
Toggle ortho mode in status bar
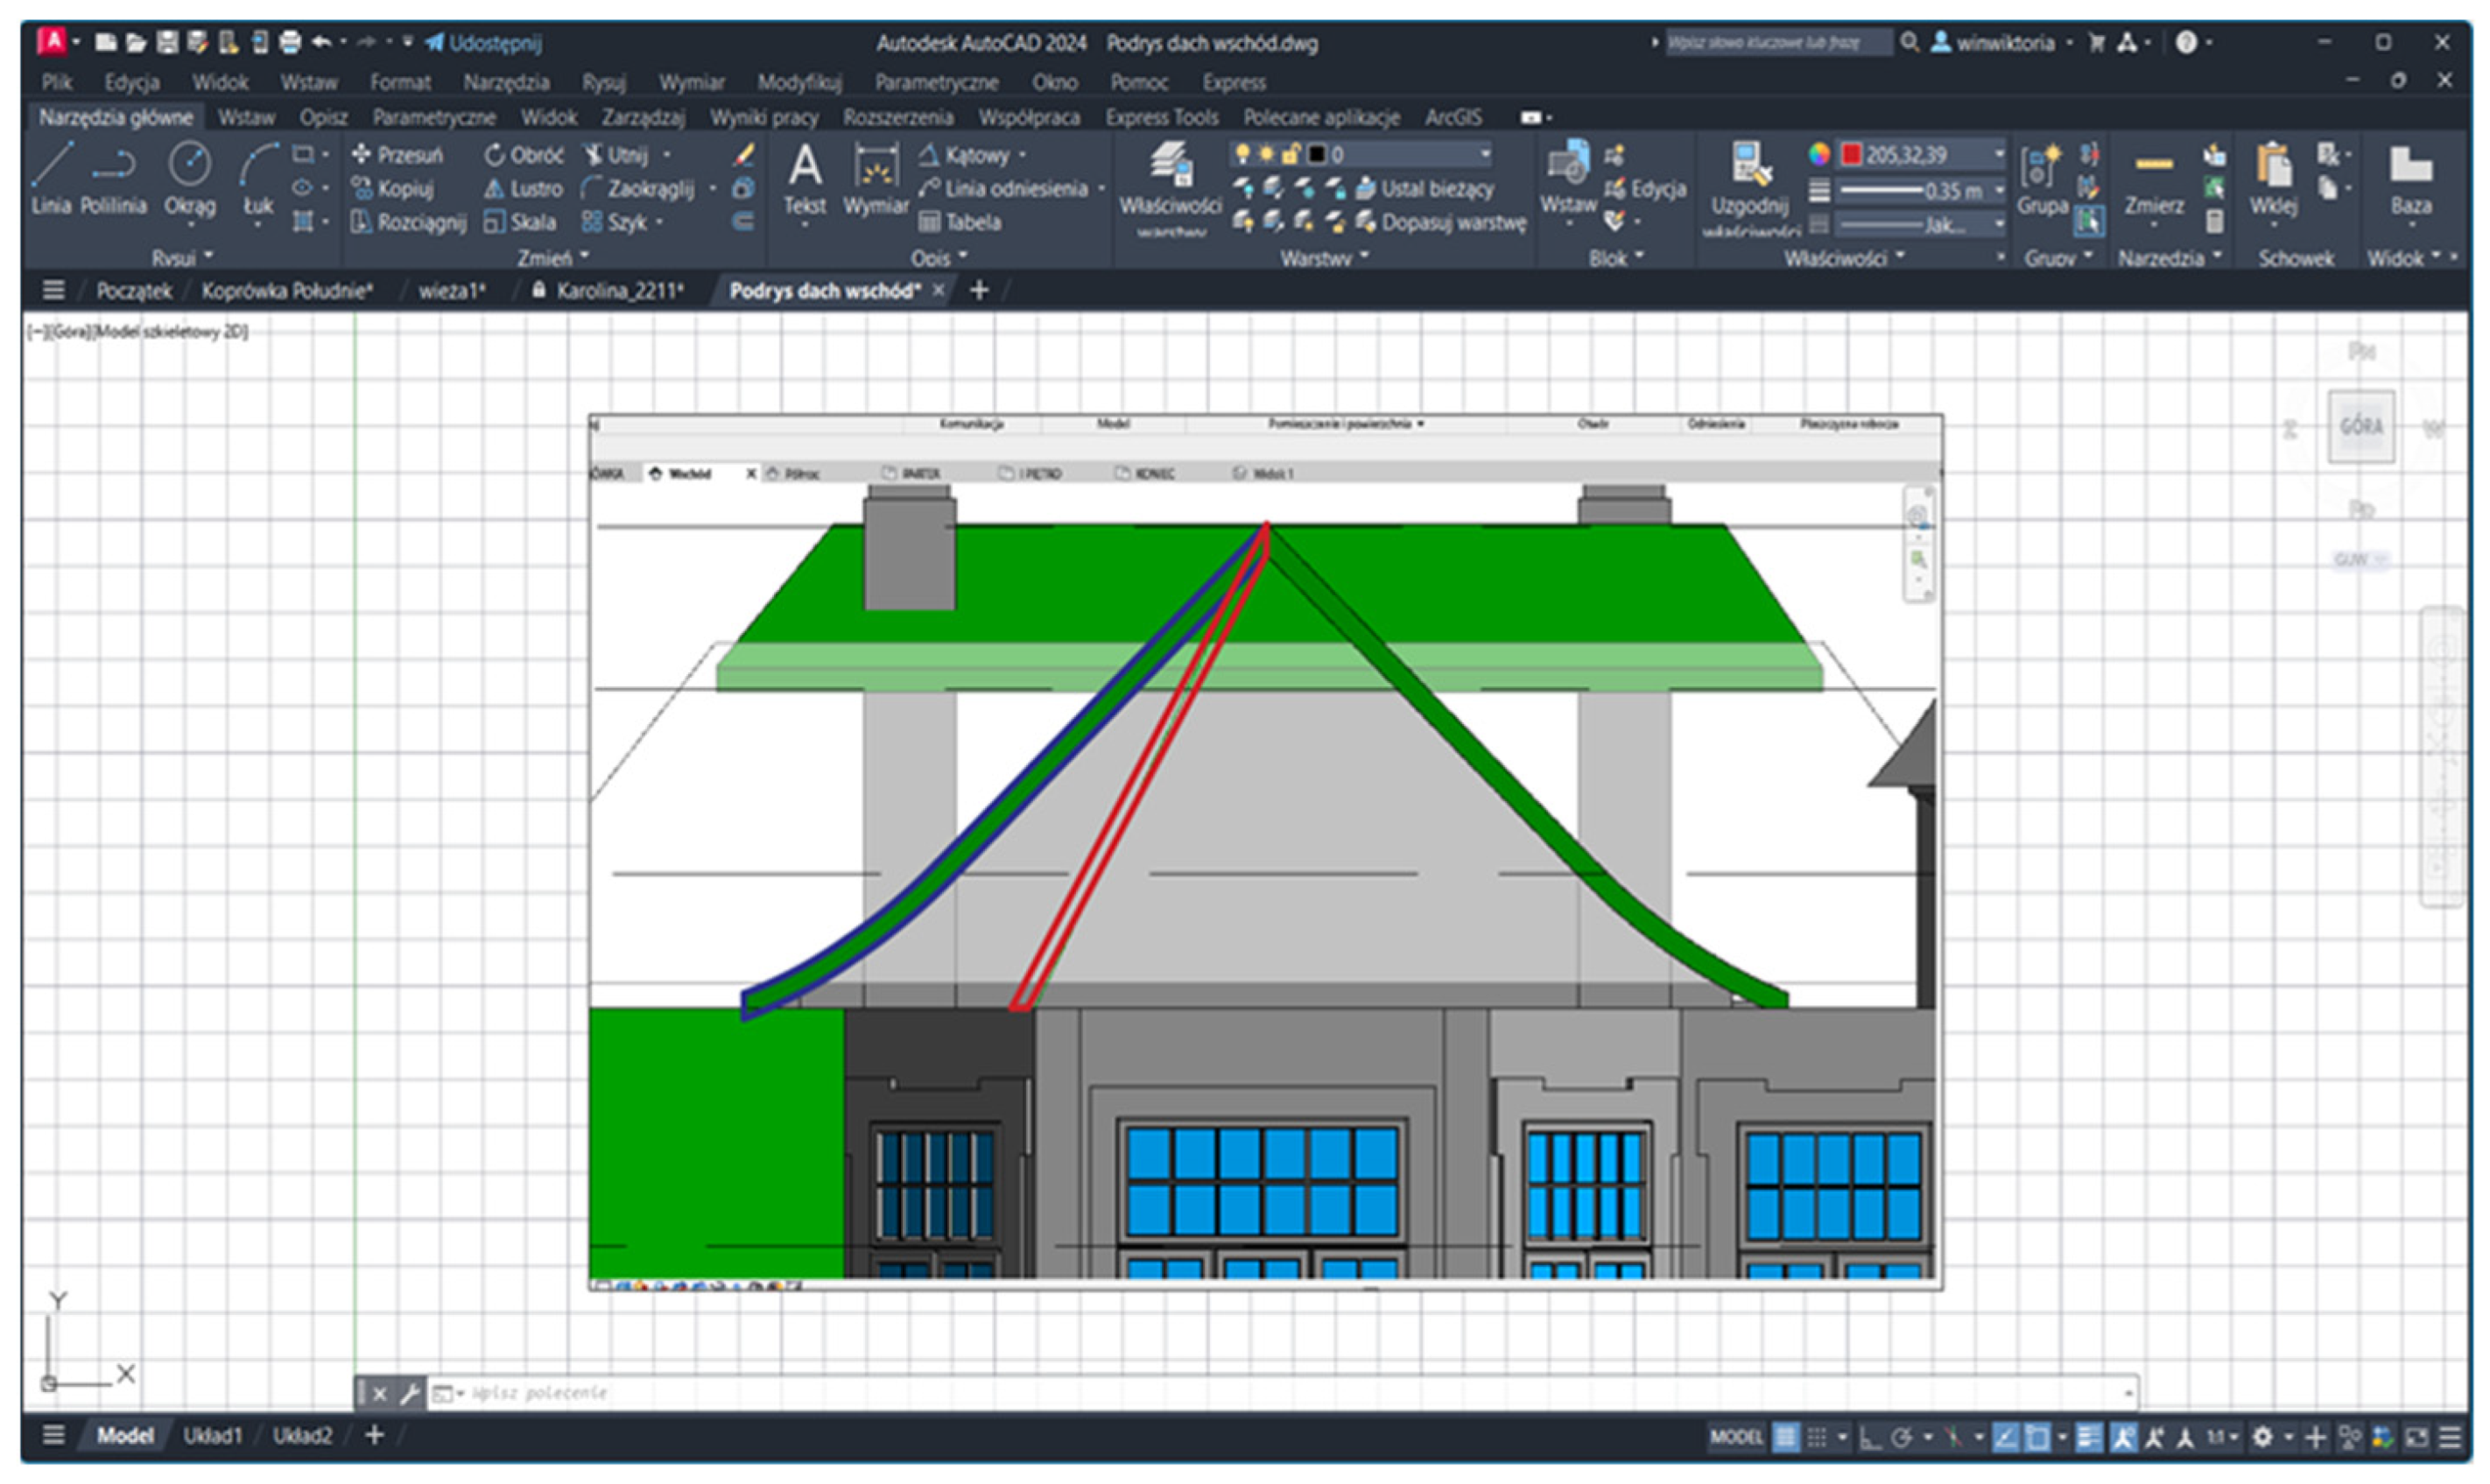[1869, 1437]
